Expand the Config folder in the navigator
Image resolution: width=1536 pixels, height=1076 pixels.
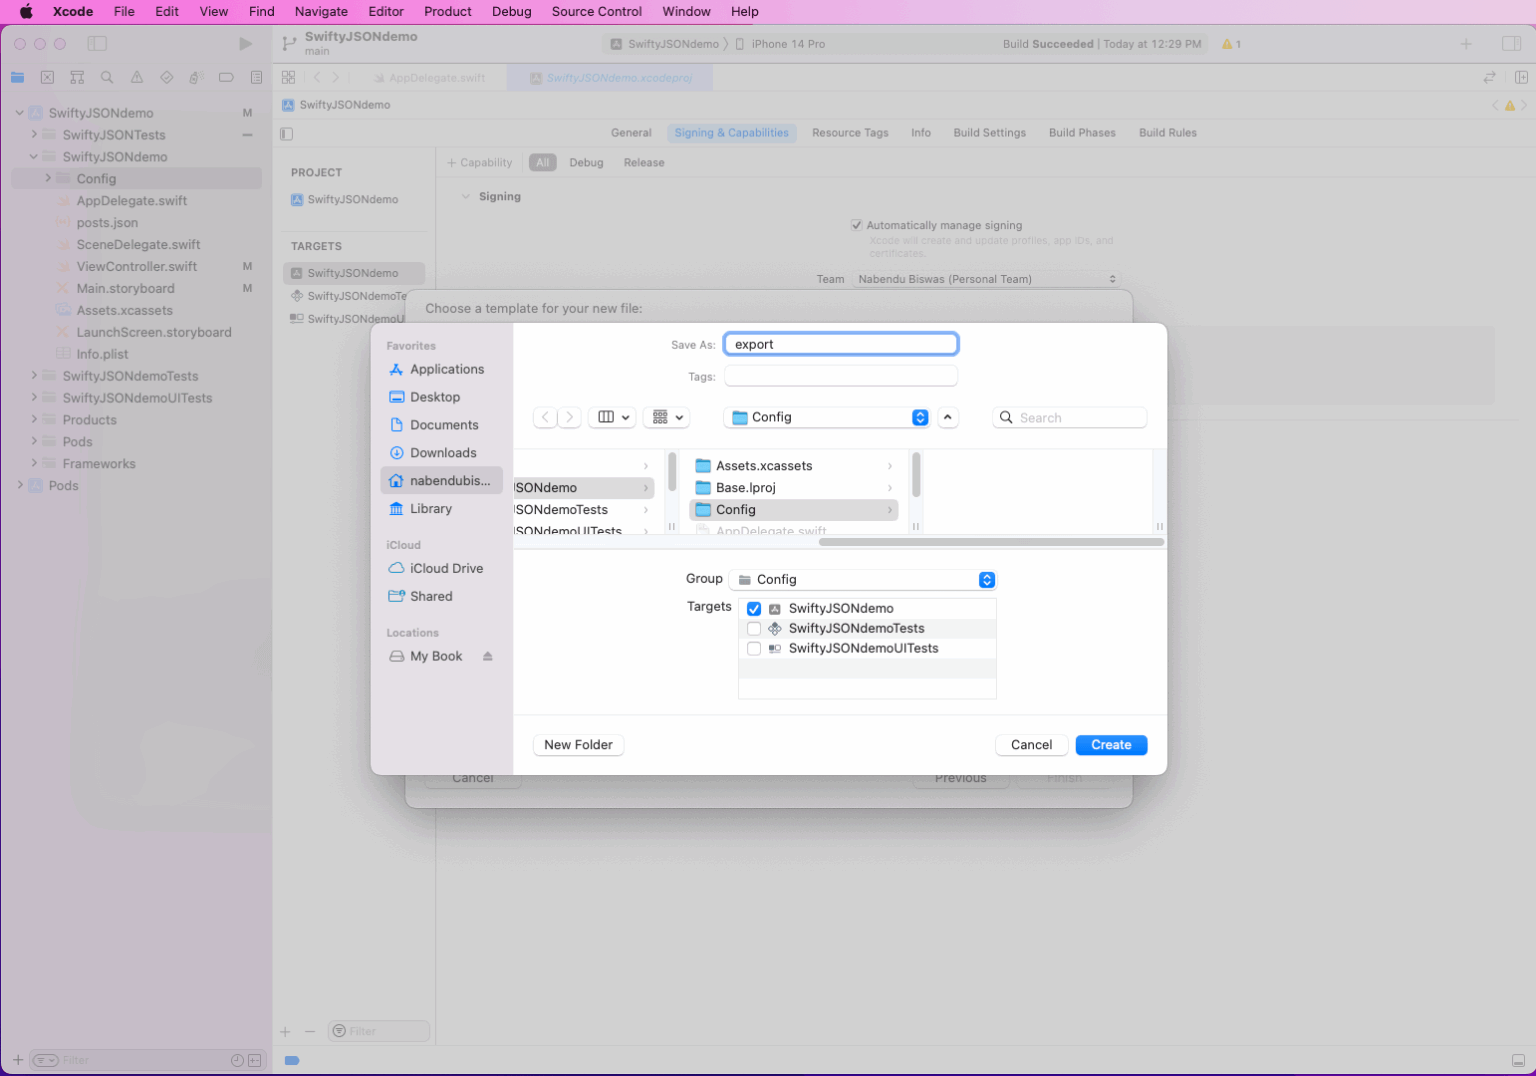pyautogui.click(x=46, y=178)
